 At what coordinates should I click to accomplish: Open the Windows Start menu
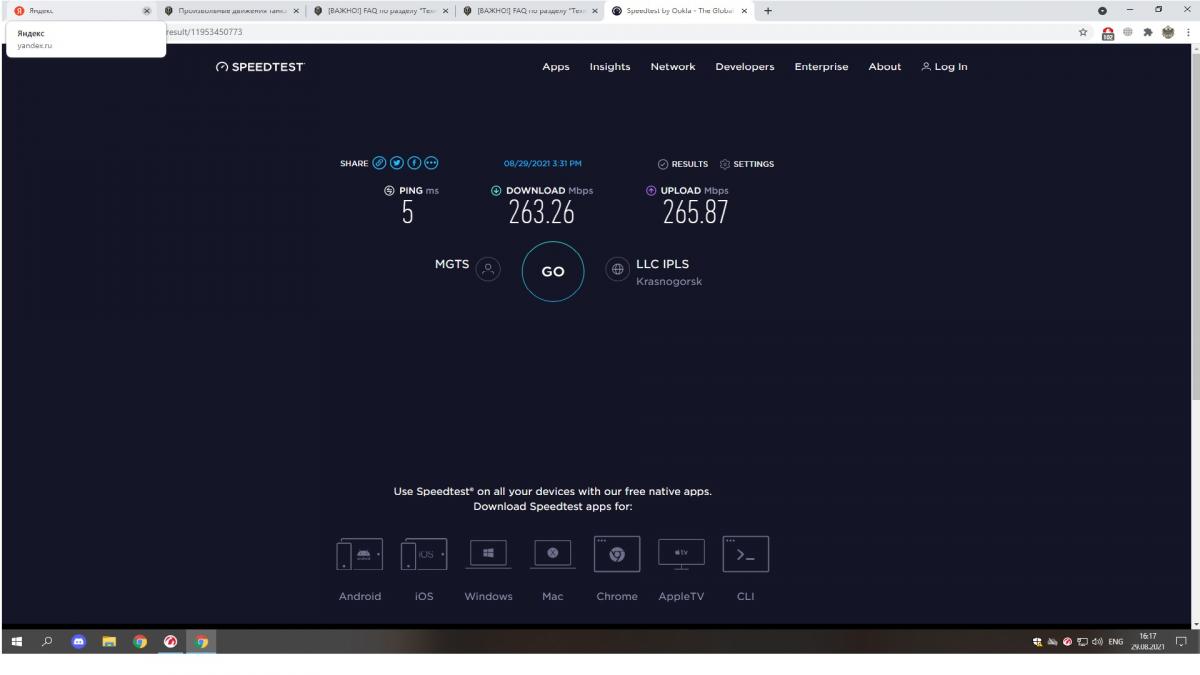17,641
